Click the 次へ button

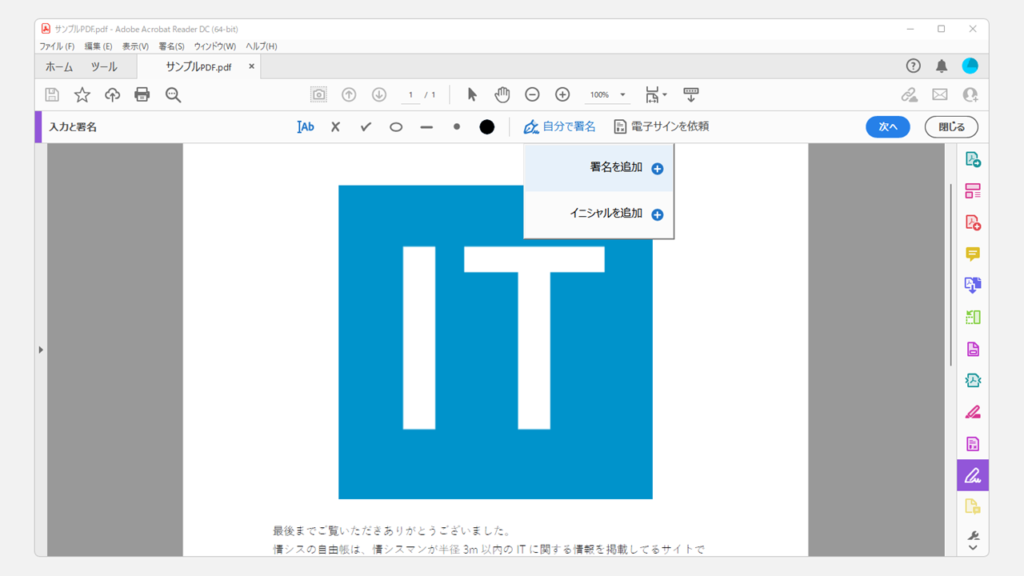pos(888,127)
